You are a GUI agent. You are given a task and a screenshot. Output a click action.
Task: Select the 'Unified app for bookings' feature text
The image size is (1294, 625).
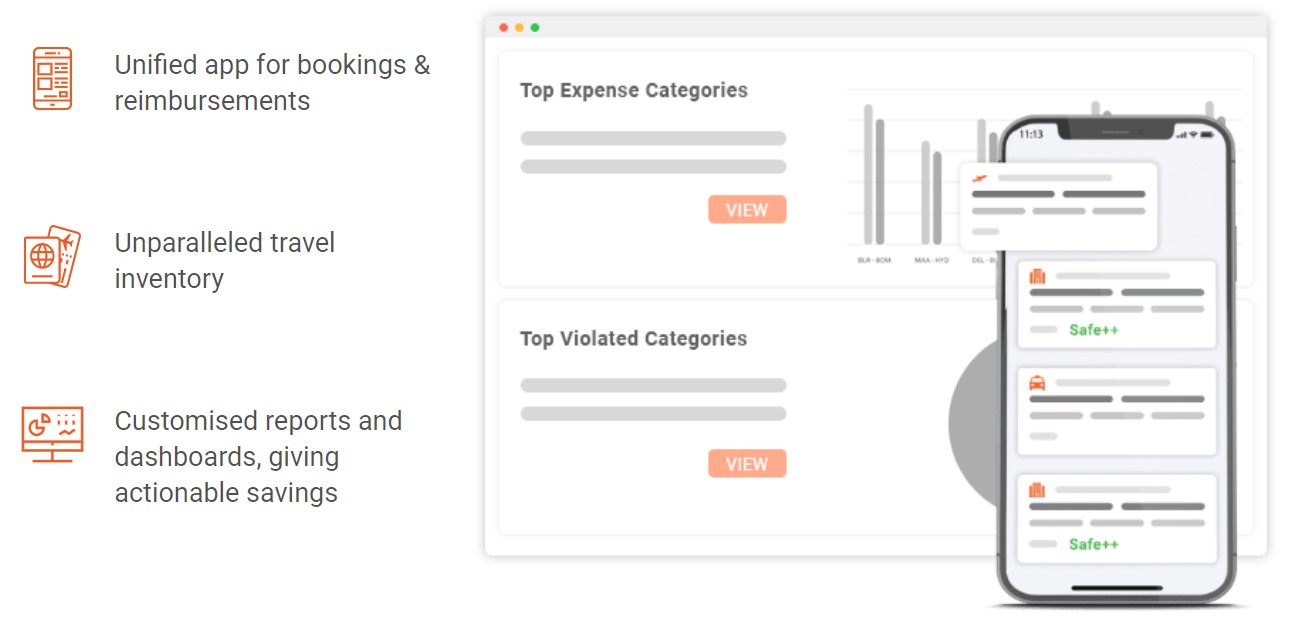pos(272,83)
